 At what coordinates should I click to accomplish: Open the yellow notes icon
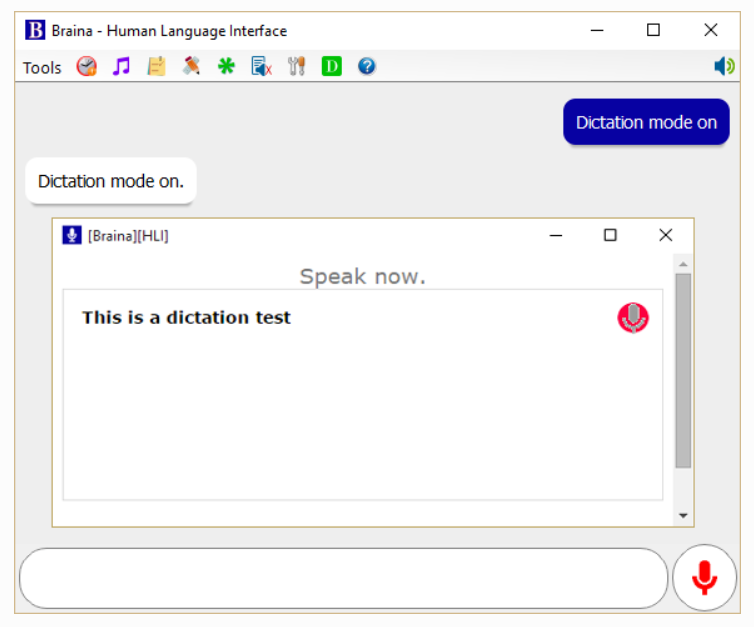[156, 67]
